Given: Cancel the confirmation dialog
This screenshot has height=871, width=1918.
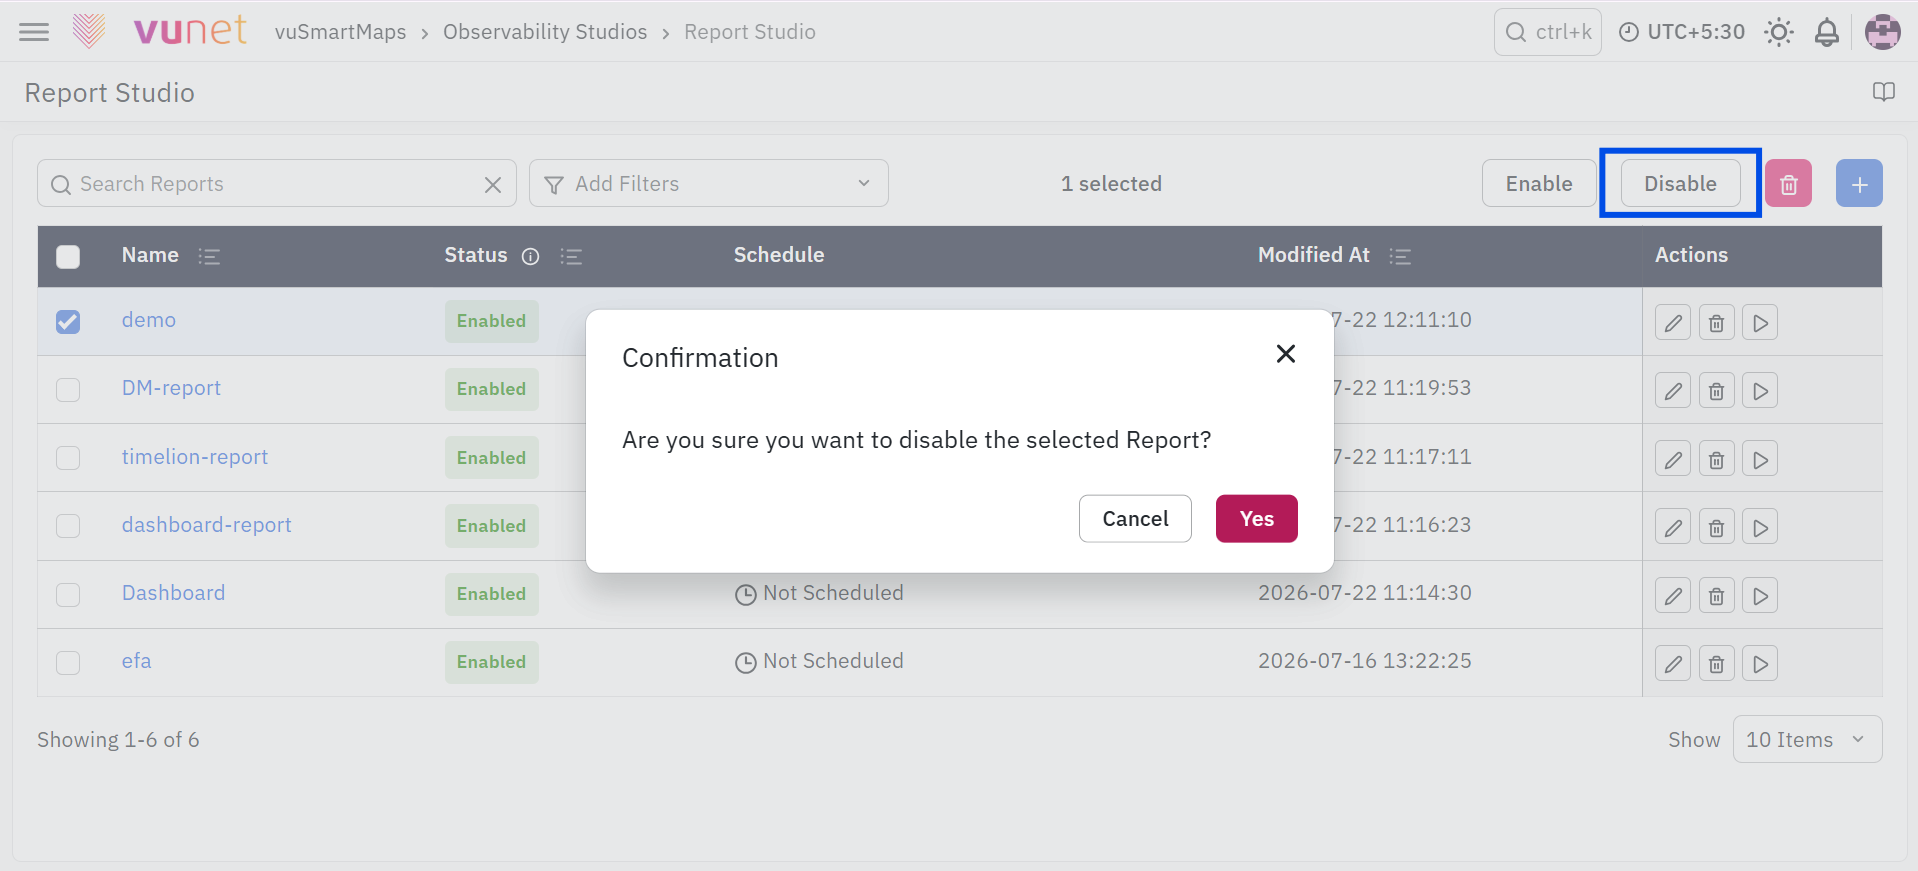Looking at the screenshot, I should (1135, 519).
